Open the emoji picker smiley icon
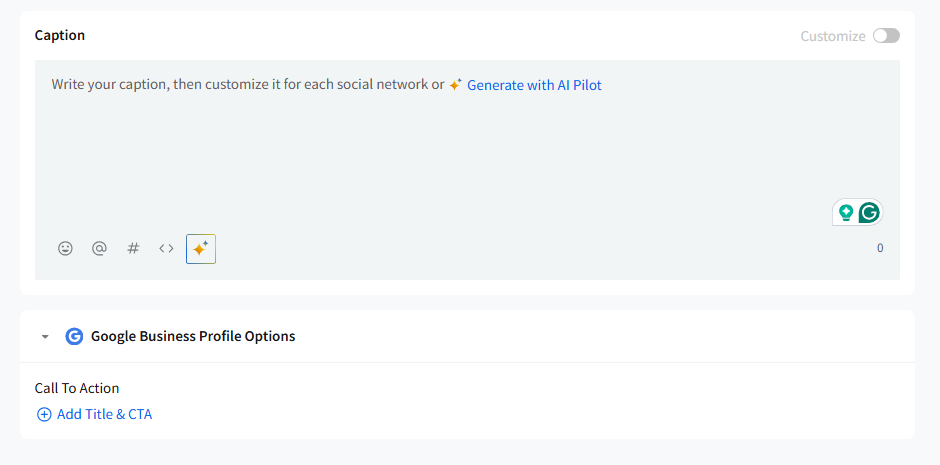Viewport: 940px width, 465px height. [x=65, y=248]
